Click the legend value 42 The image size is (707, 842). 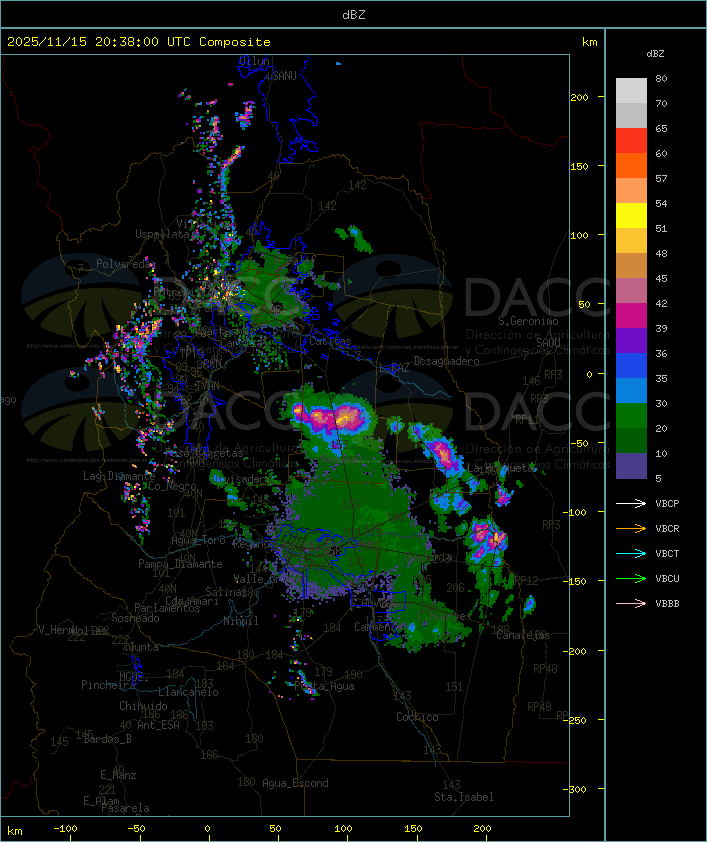[x=661, y=303]
